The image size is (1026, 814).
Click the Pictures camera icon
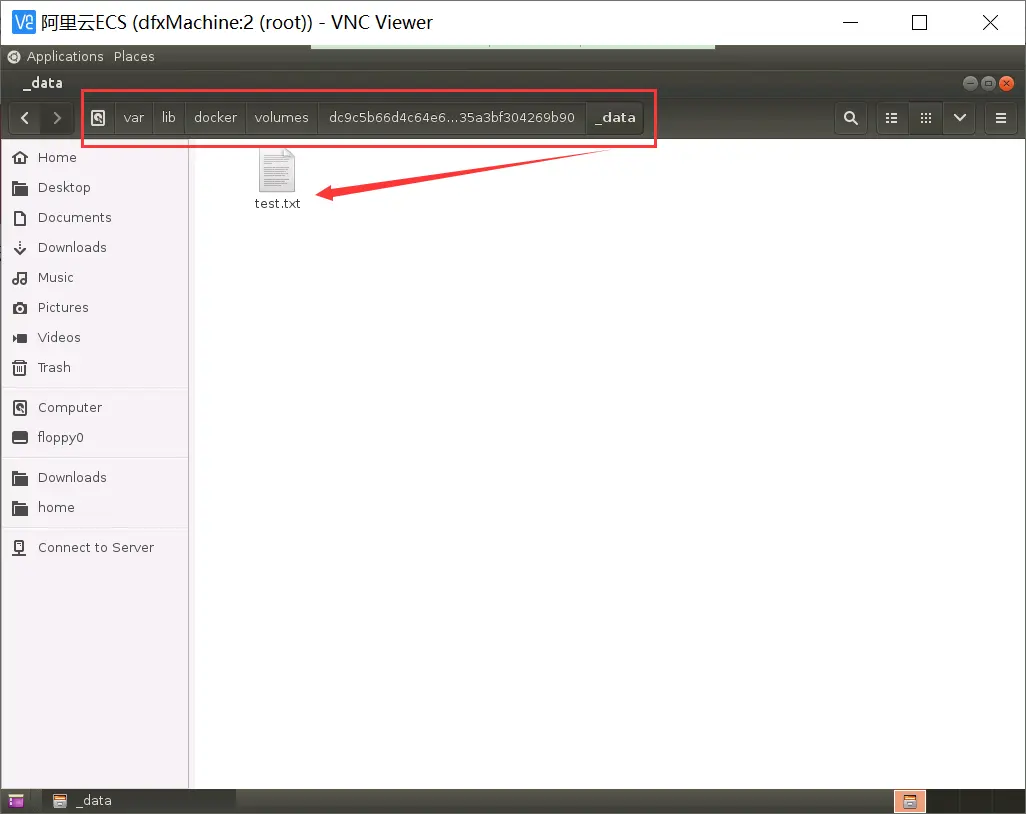[20, 308]
